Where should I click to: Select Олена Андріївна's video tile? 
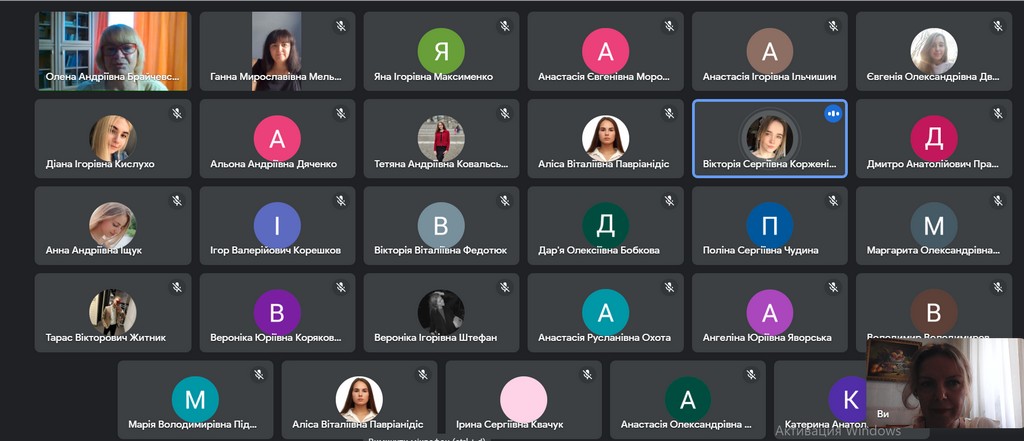click(x=112, y=52)
